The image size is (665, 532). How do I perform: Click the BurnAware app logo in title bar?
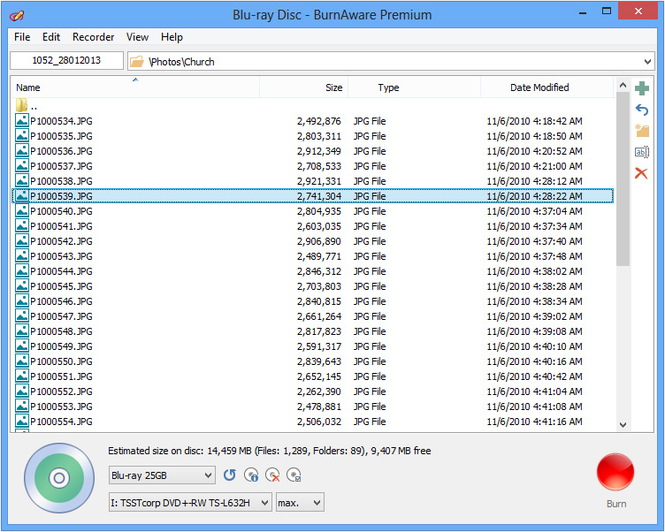point(17,15)
